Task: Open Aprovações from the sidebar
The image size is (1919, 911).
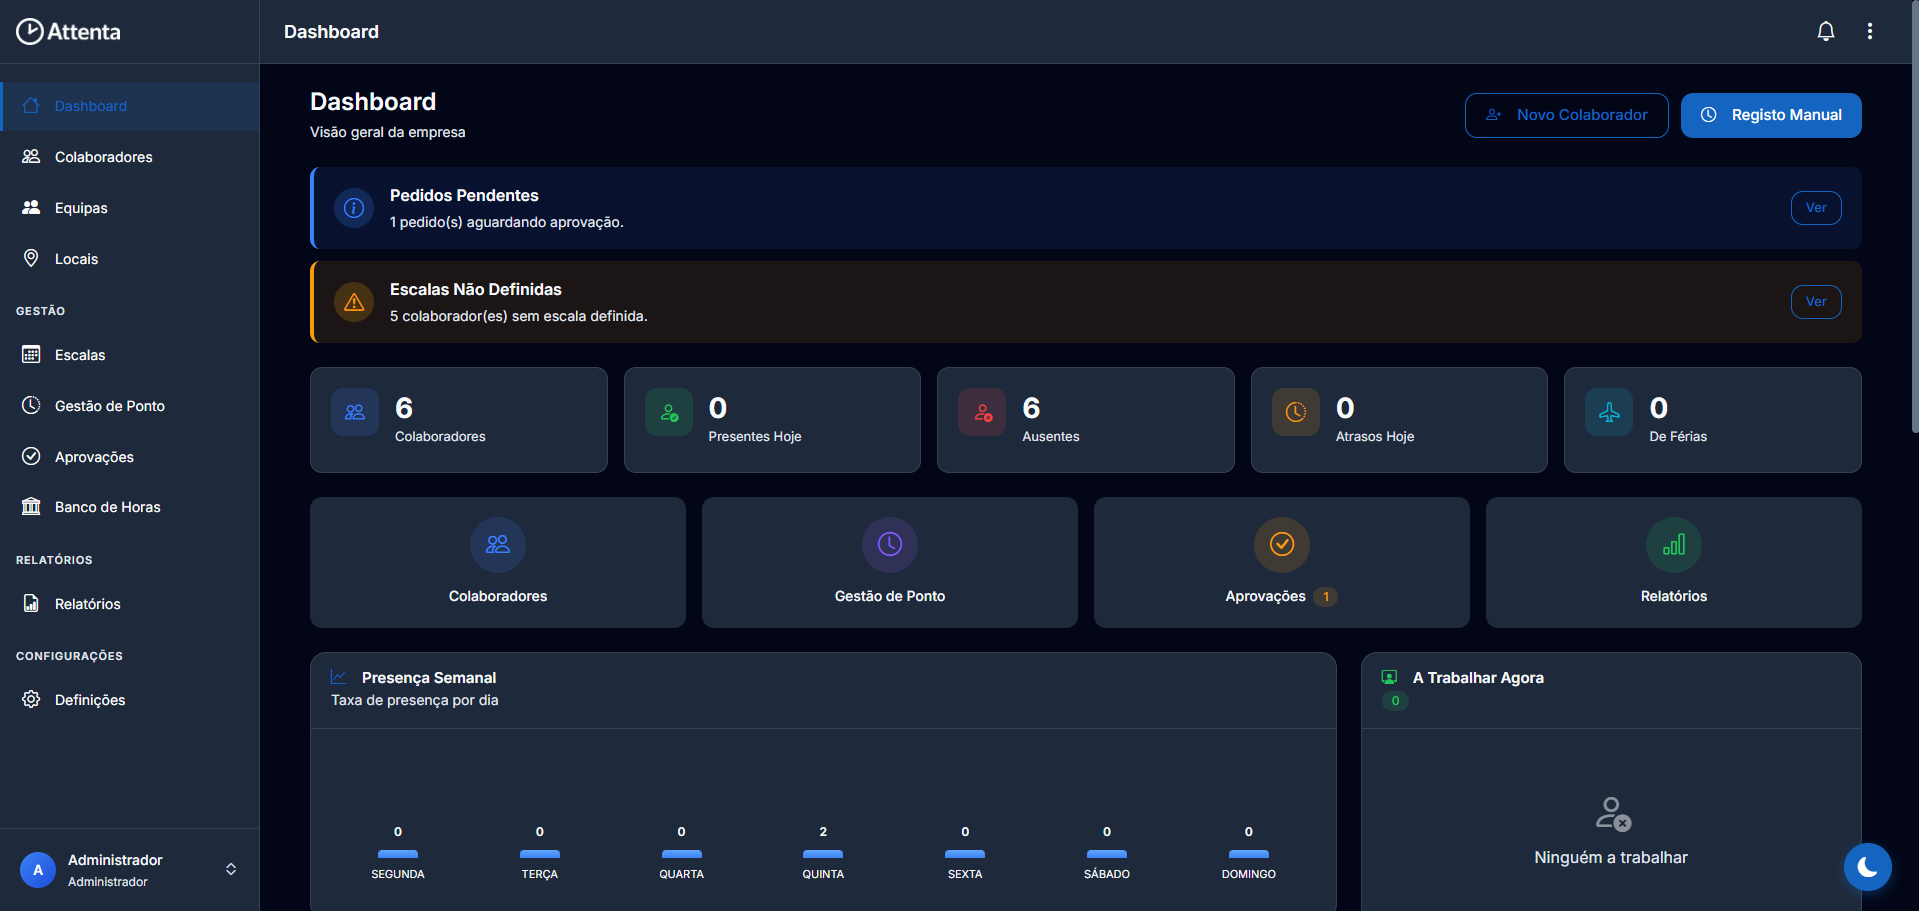Action: [x=130, y=457]
